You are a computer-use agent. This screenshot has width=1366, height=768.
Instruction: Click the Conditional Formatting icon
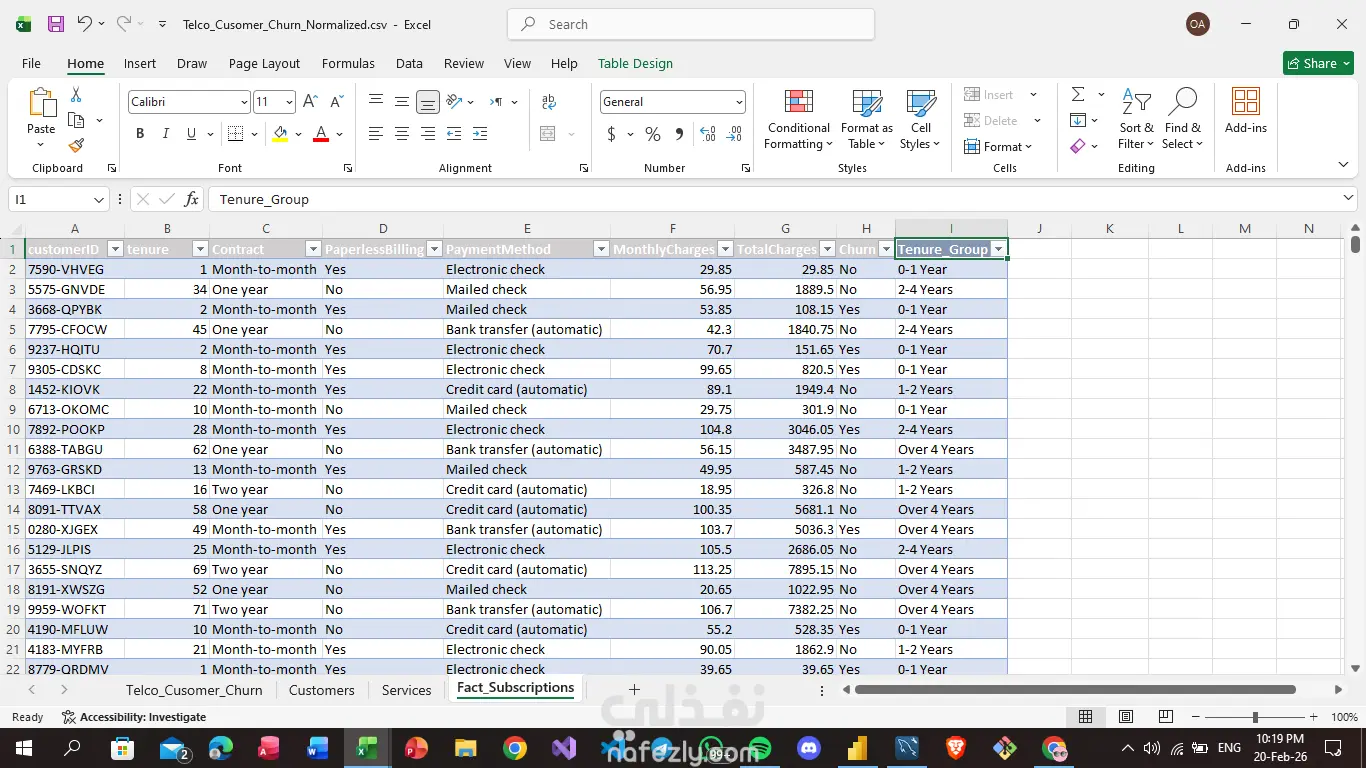pyautogui.click(x=798, y=103)
